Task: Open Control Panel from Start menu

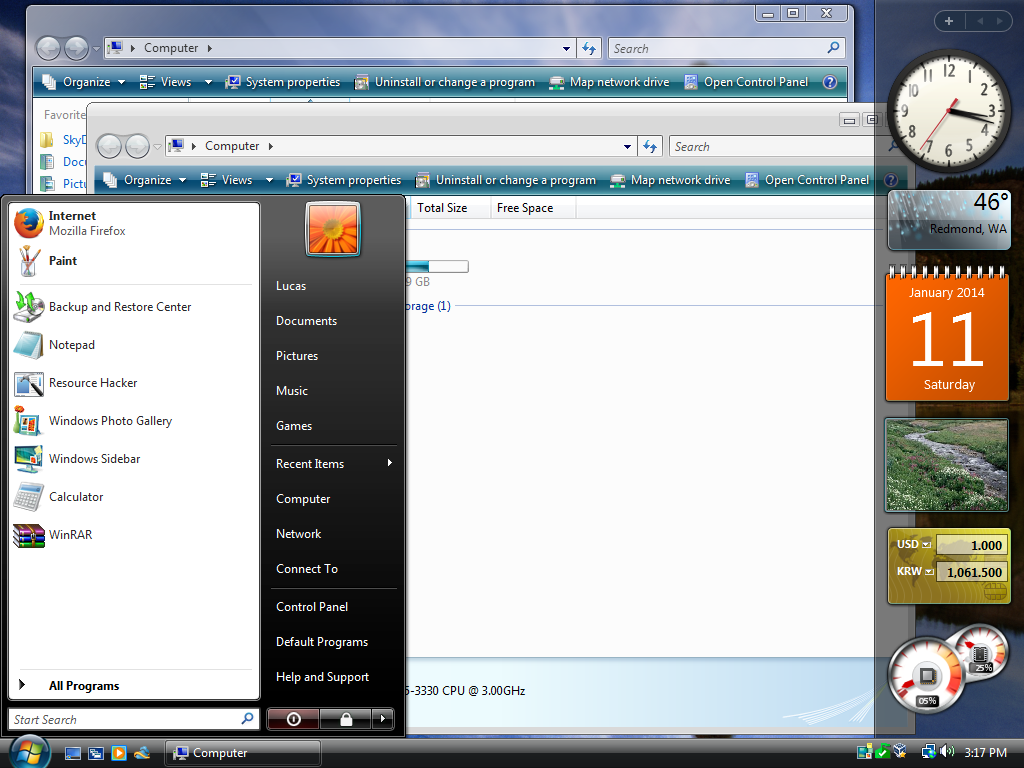Action: pyautogui.click(x=334, y=607)
